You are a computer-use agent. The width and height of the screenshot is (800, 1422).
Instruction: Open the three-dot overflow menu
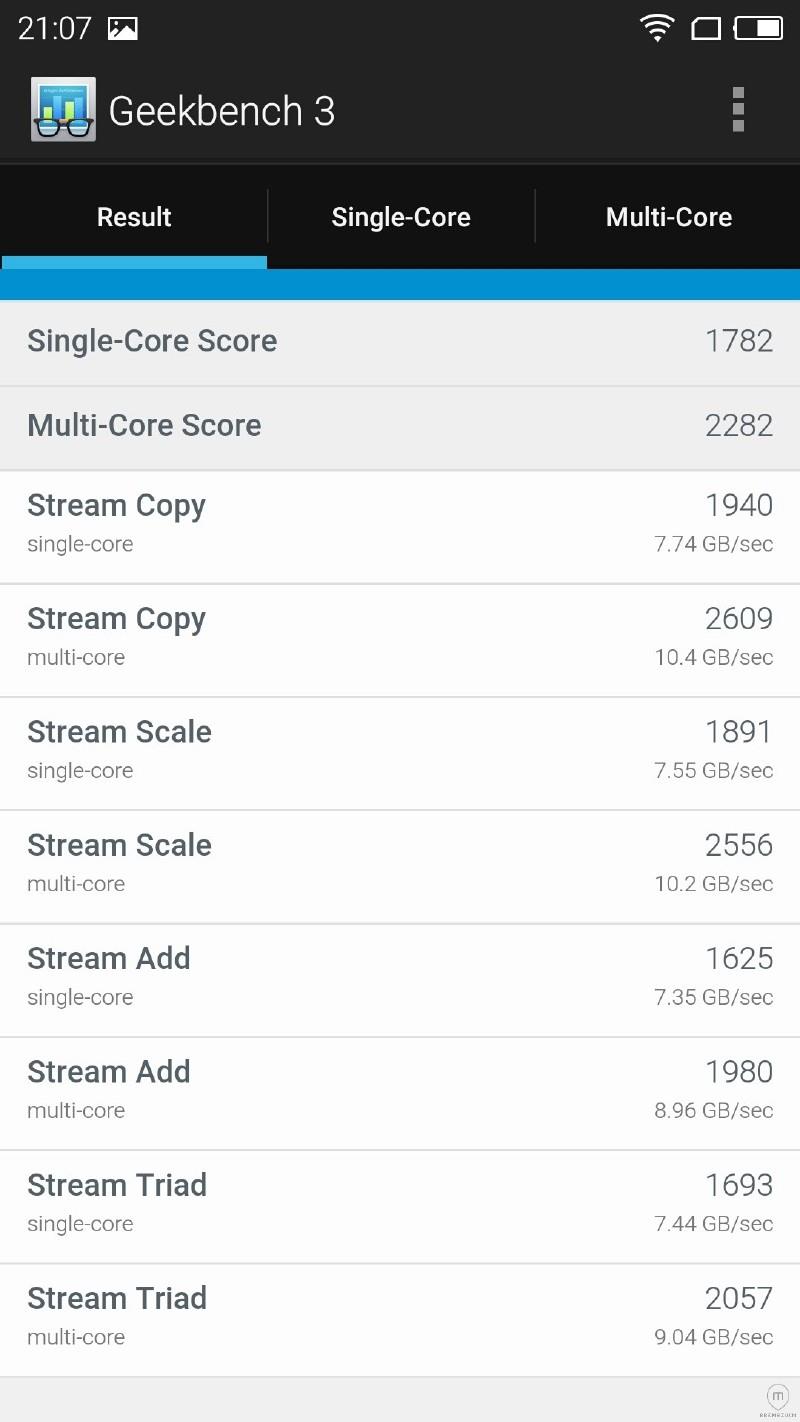coord(738,110)
